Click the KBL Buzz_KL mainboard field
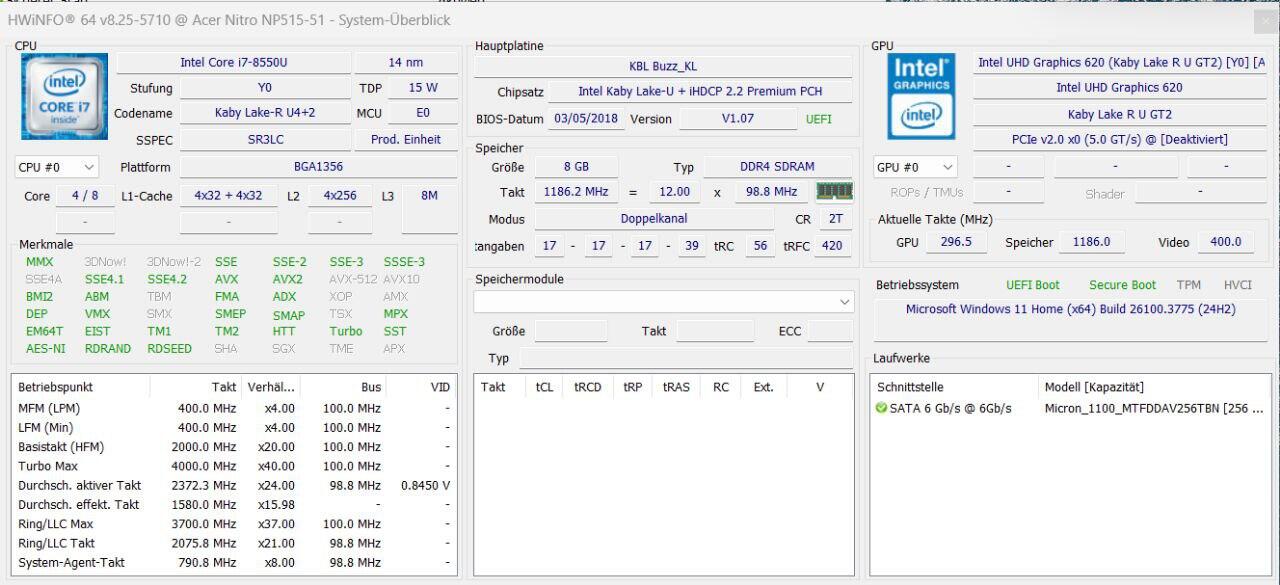The image size is (1280, 585). pos(662,67)
